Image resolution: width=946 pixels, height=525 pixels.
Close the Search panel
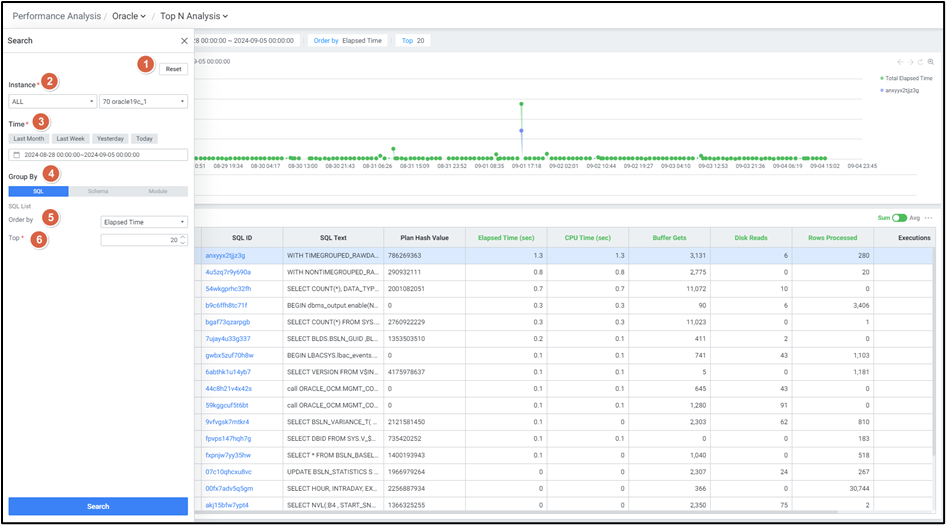coord(184,41)
